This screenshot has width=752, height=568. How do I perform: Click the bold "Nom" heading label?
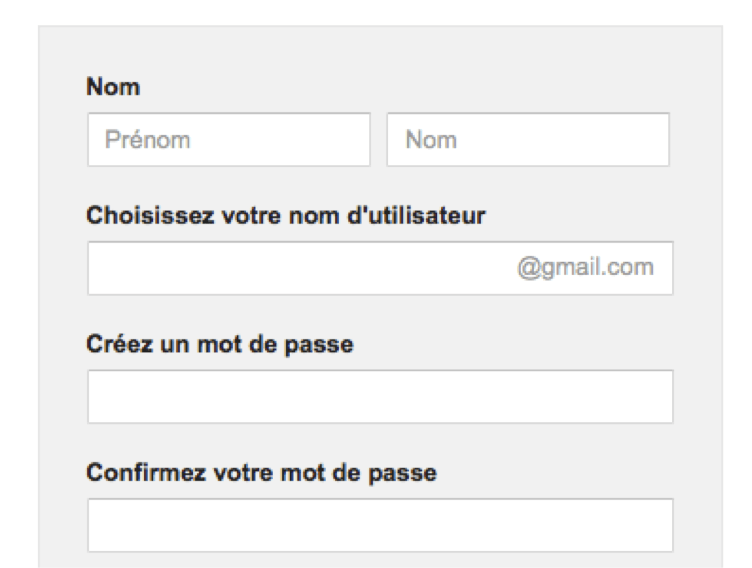click(113, 88)
